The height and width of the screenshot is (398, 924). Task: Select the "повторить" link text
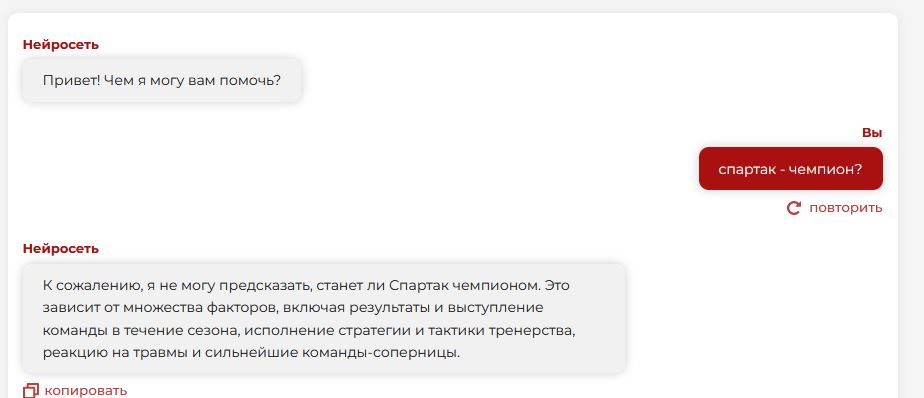pyautogui.click(x=846, y=208)
